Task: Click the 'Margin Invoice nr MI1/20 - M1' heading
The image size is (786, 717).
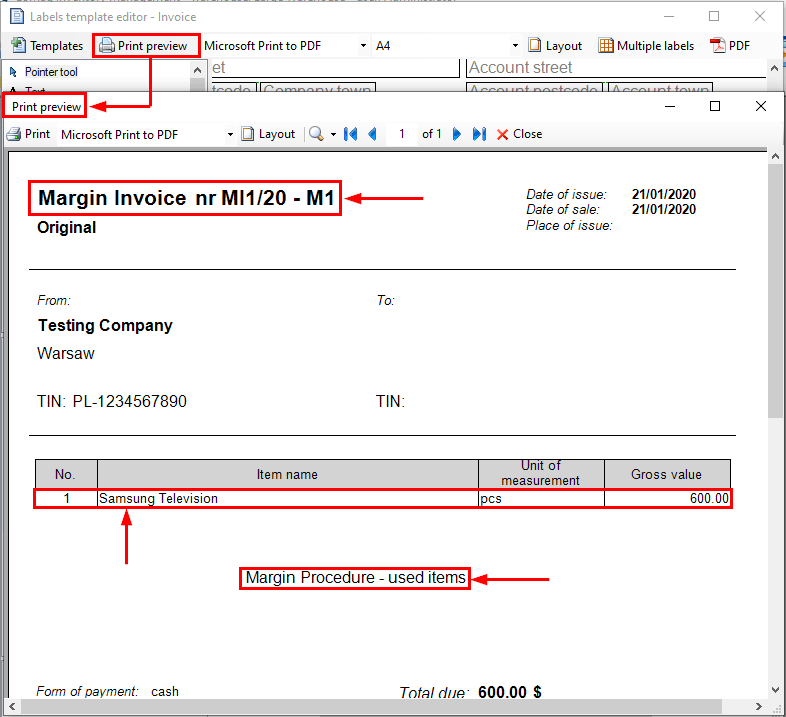Action: [186, 198]
